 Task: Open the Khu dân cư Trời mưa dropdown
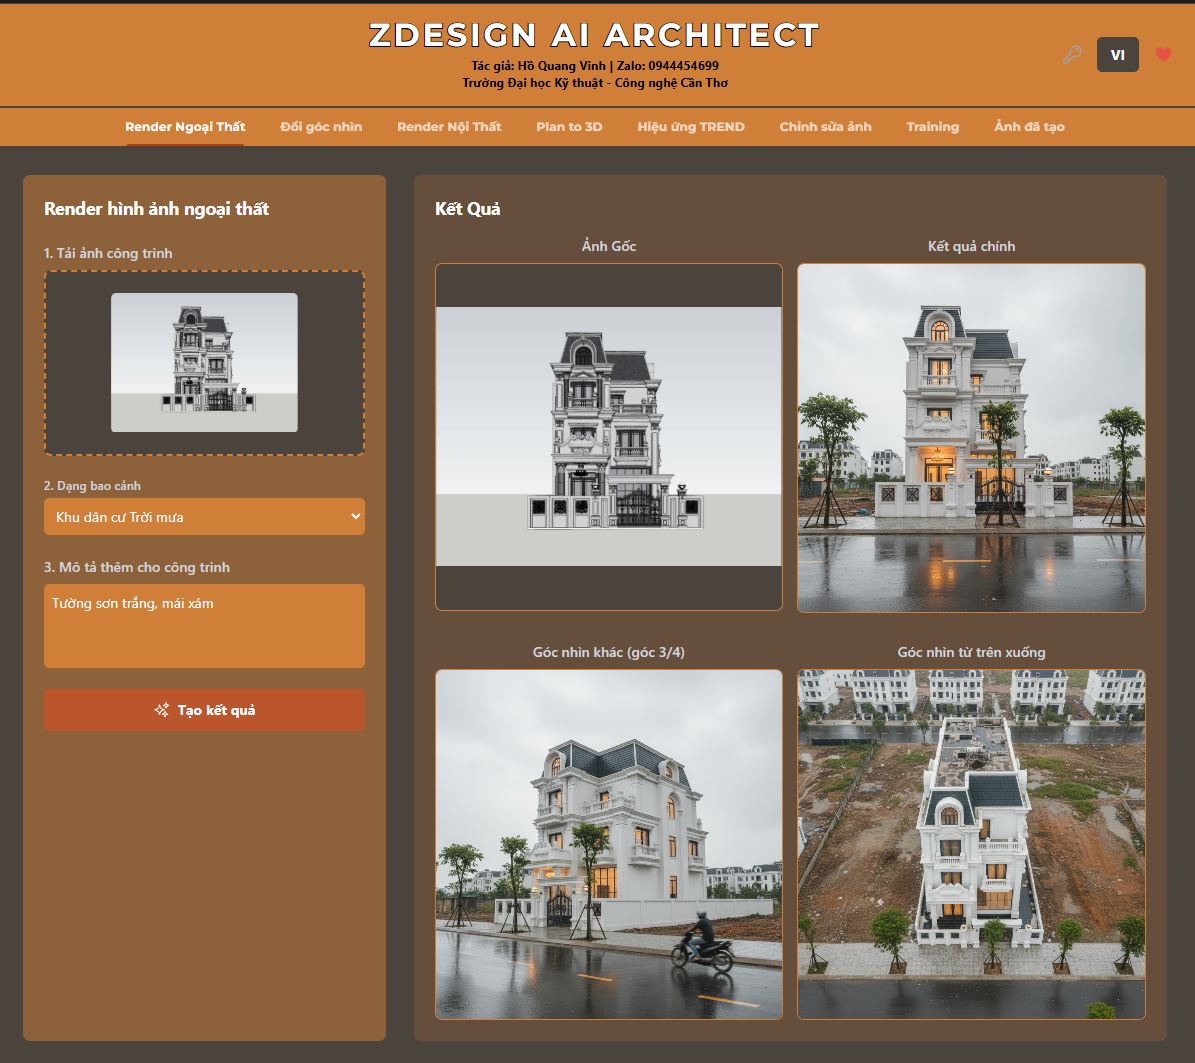[204, 517]
